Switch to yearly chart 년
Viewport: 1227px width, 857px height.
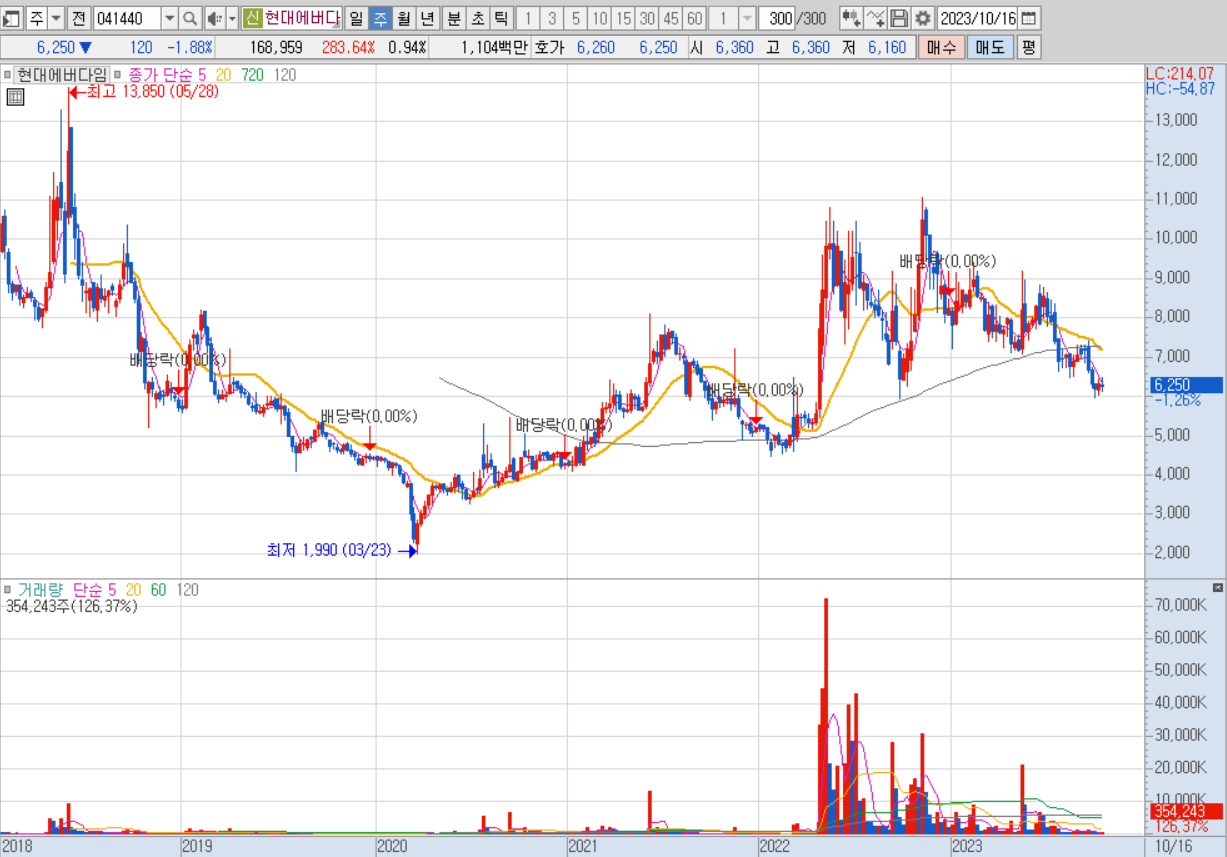pyautogui.click(x=426, y=18)
